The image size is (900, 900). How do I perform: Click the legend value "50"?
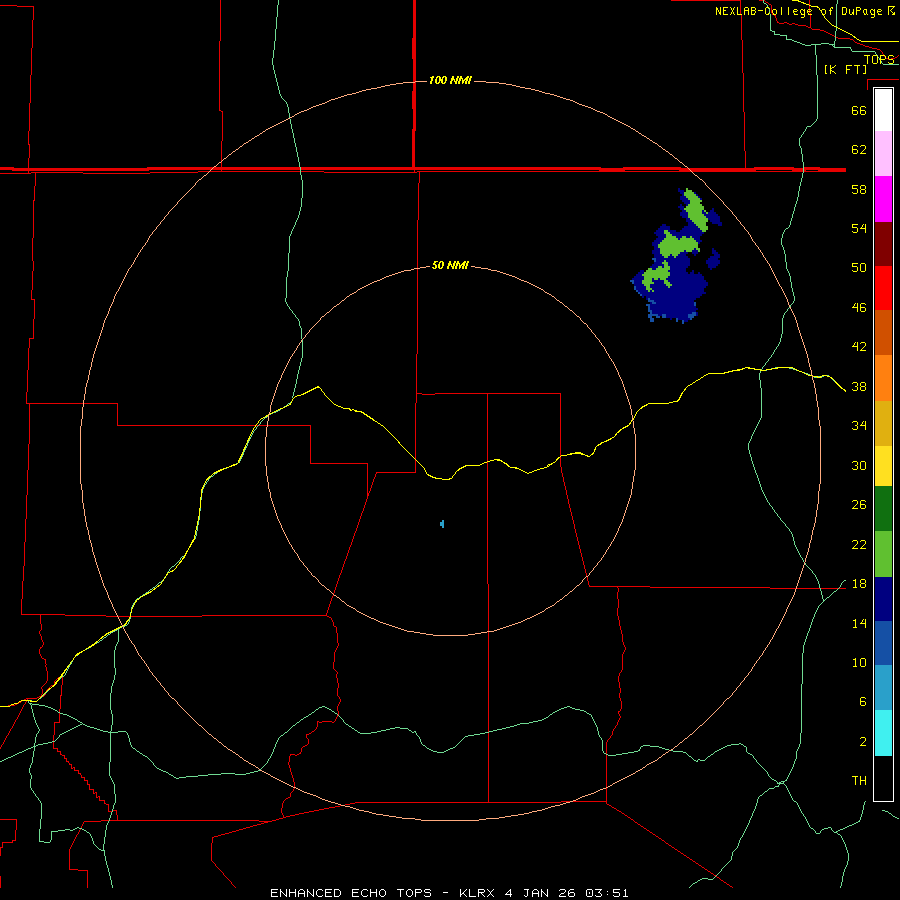(x=859, y=268)
